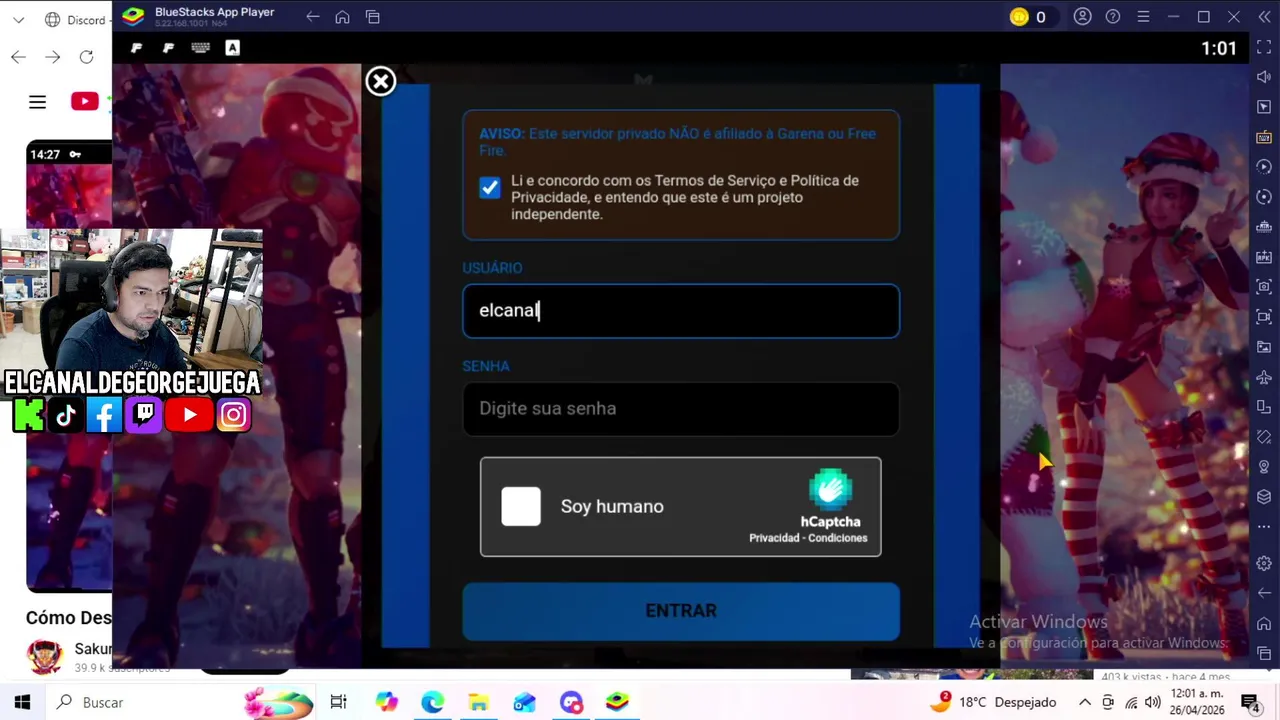Switch to the Discord browser tab

pos(78,20)
